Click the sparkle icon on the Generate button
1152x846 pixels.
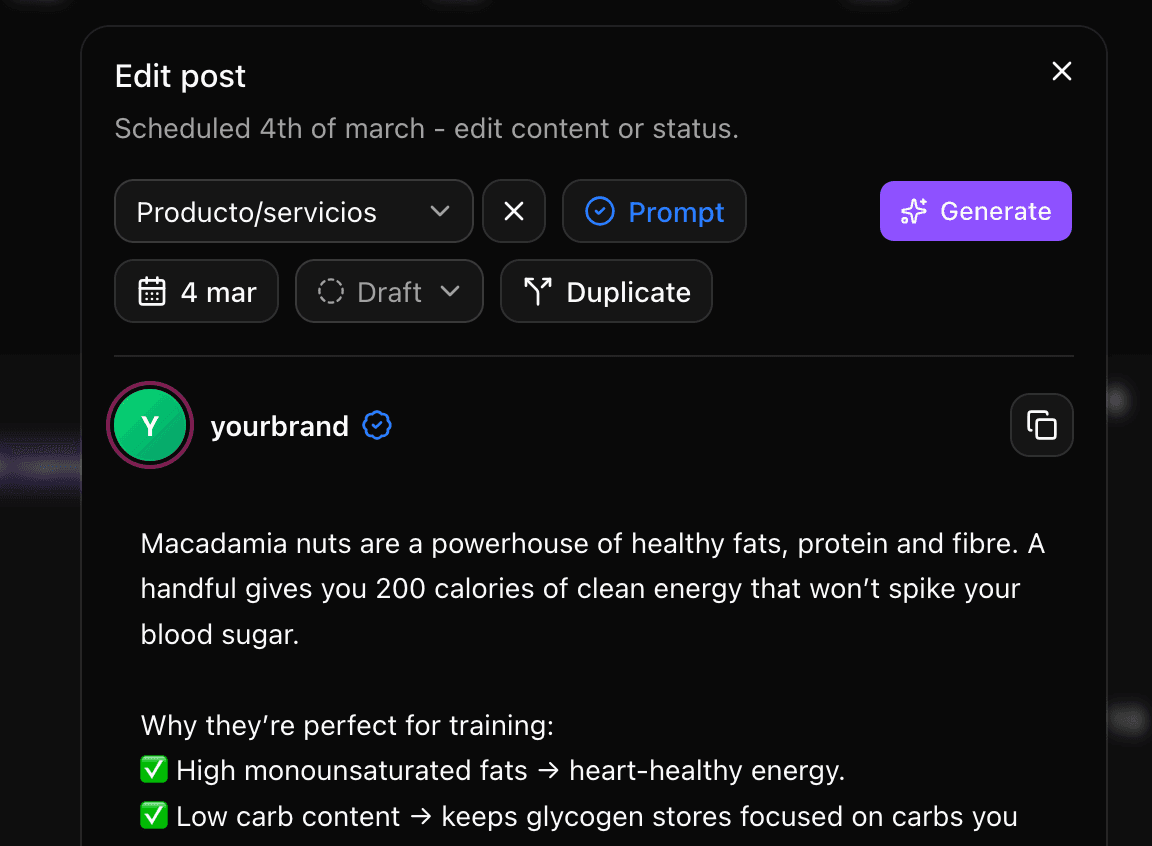(x=914, y=211)
